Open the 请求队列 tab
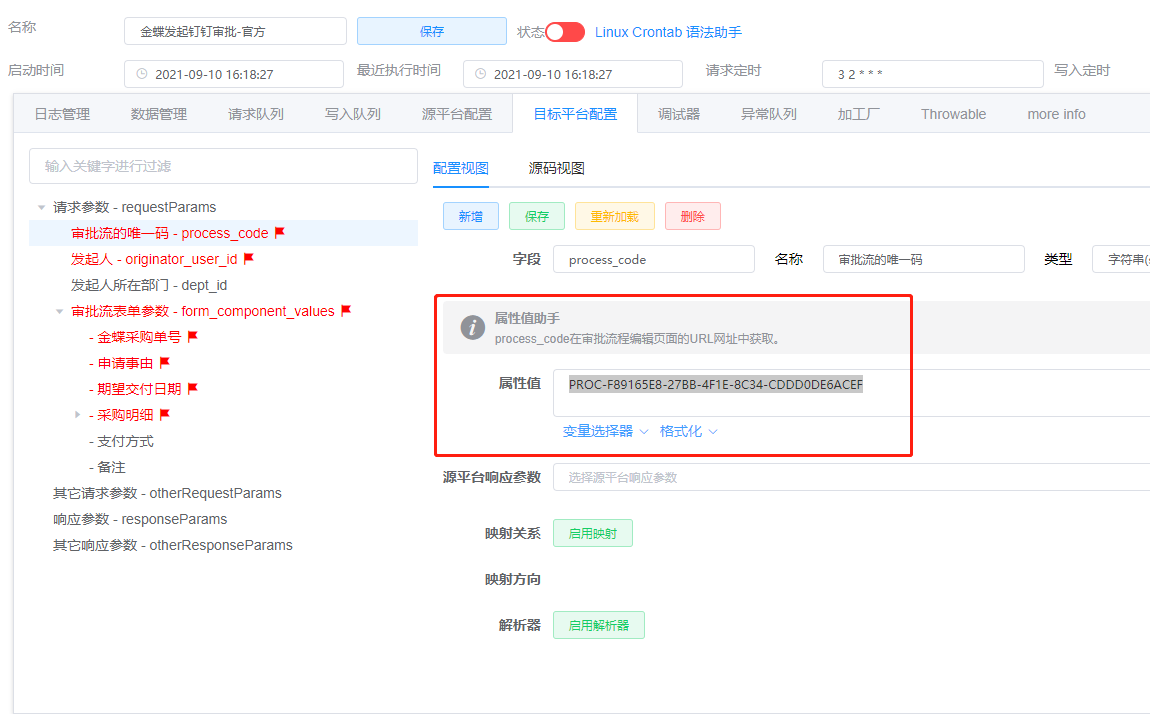 [255, 114]
